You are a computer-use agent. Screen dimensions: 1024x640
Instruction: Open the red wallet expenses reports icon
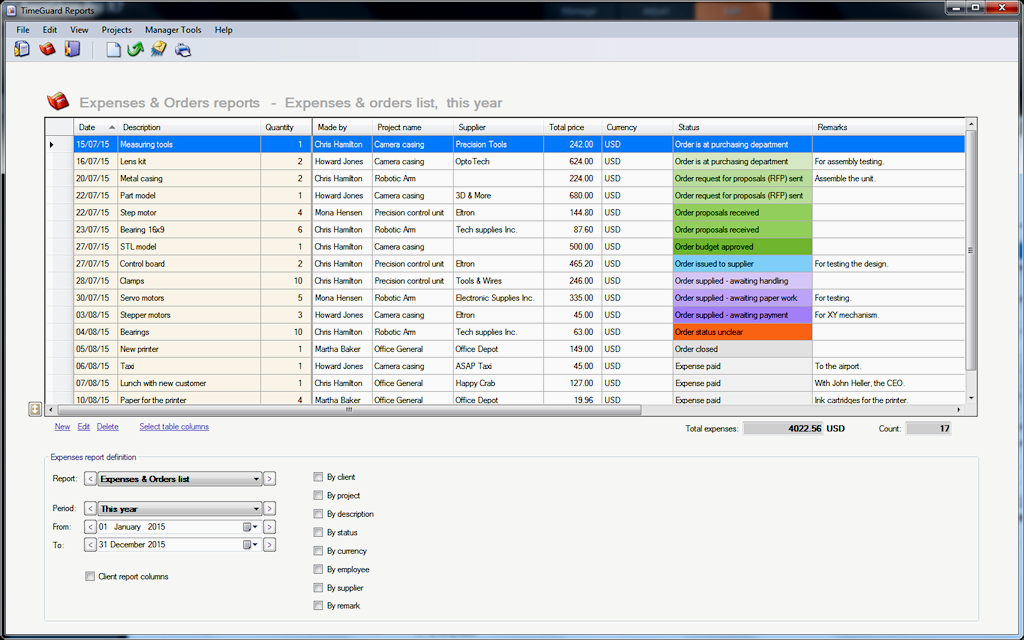[47, 50]
